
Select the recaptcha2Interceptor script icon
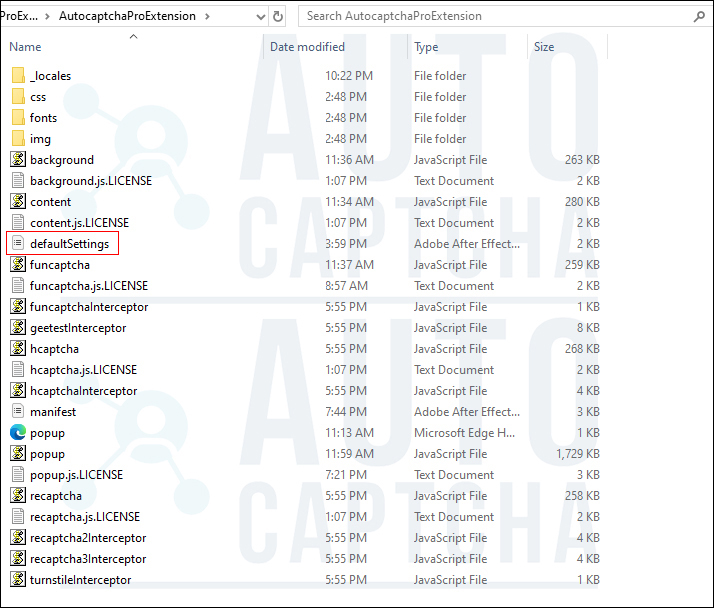point(18,537)
